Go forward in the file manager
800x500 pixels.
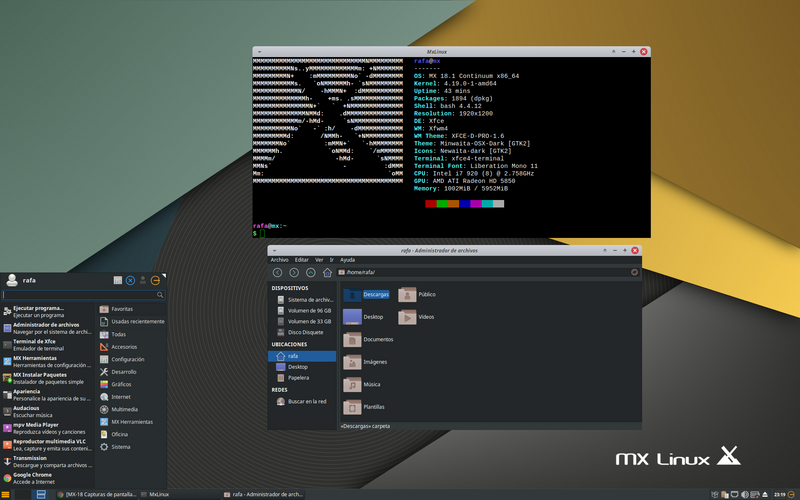click(x=294, y=272)
